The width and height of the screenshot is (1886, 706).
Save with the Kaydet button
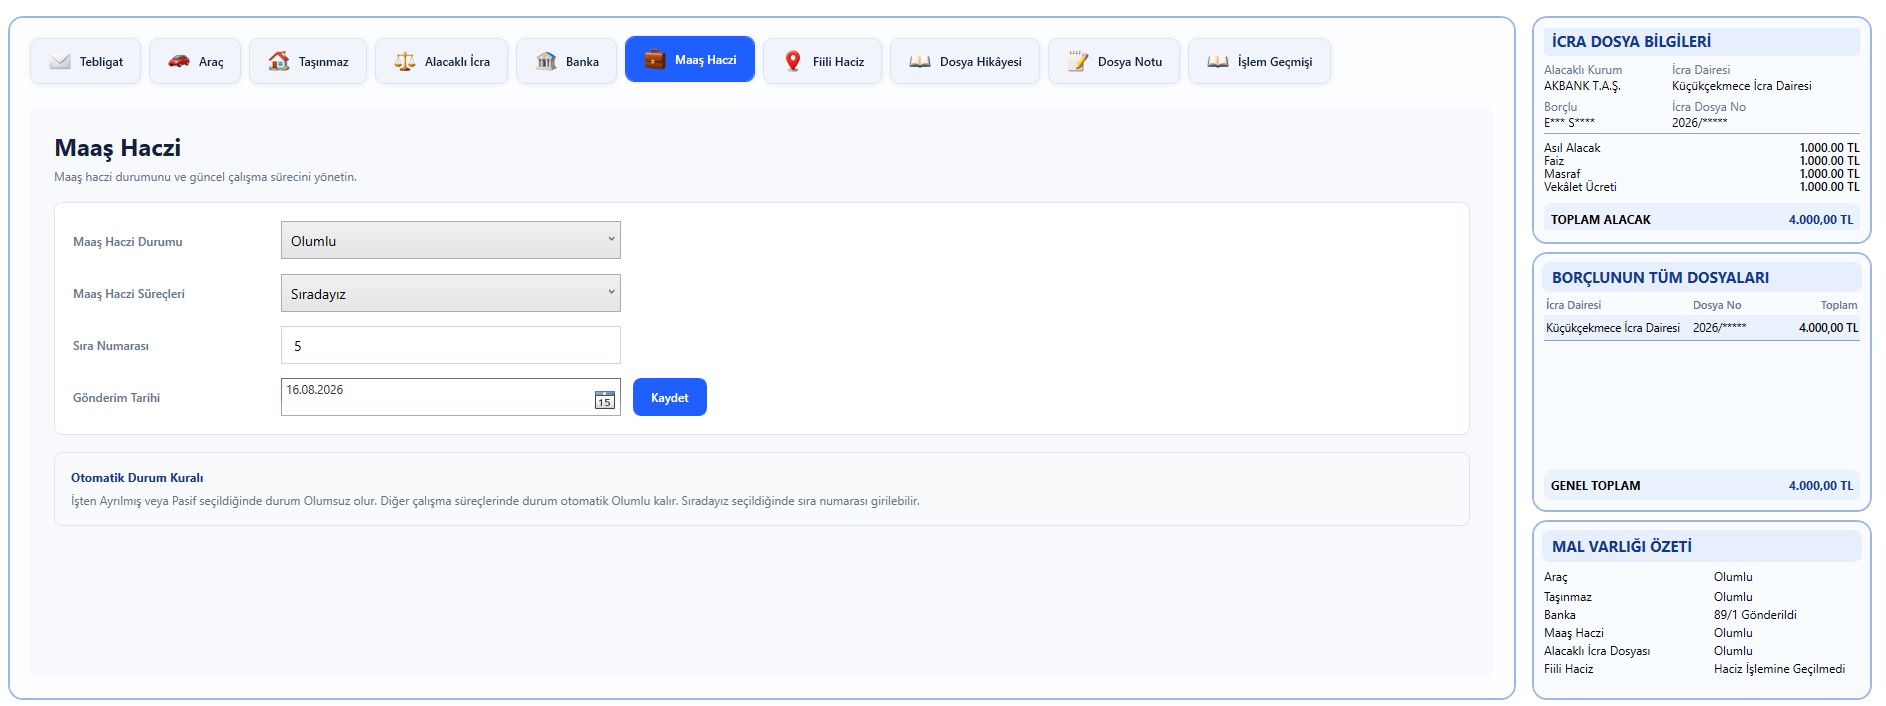click(x=670, y=397)
